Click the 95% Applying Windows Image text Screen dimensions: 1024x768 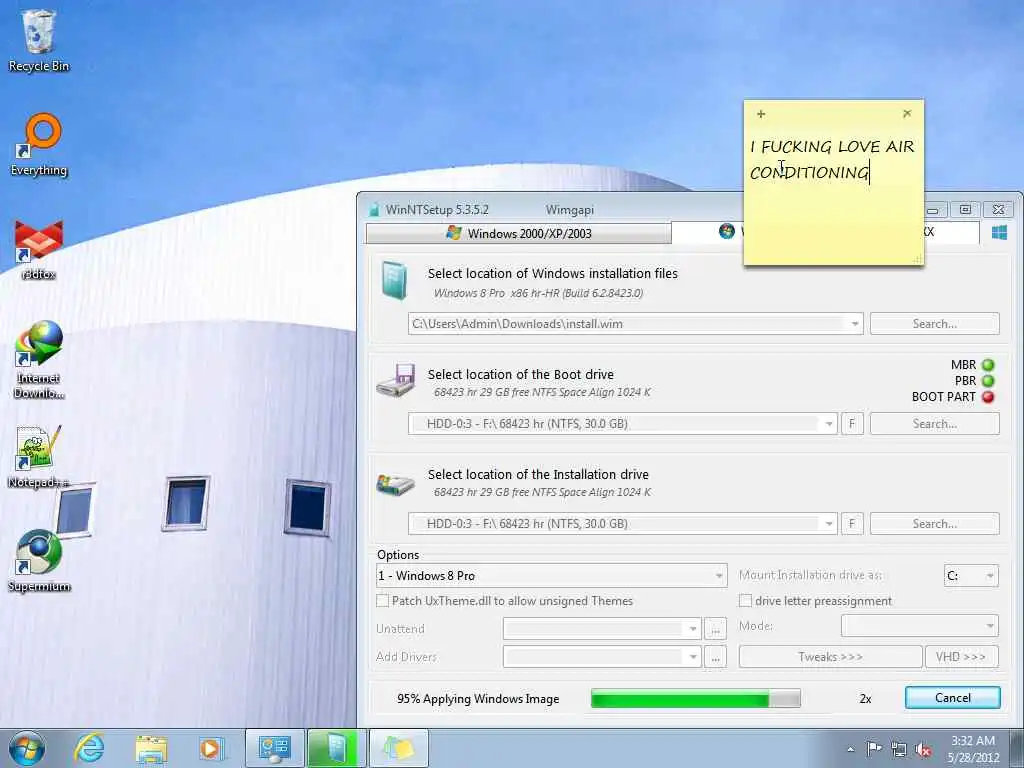[x=478, y=699]
